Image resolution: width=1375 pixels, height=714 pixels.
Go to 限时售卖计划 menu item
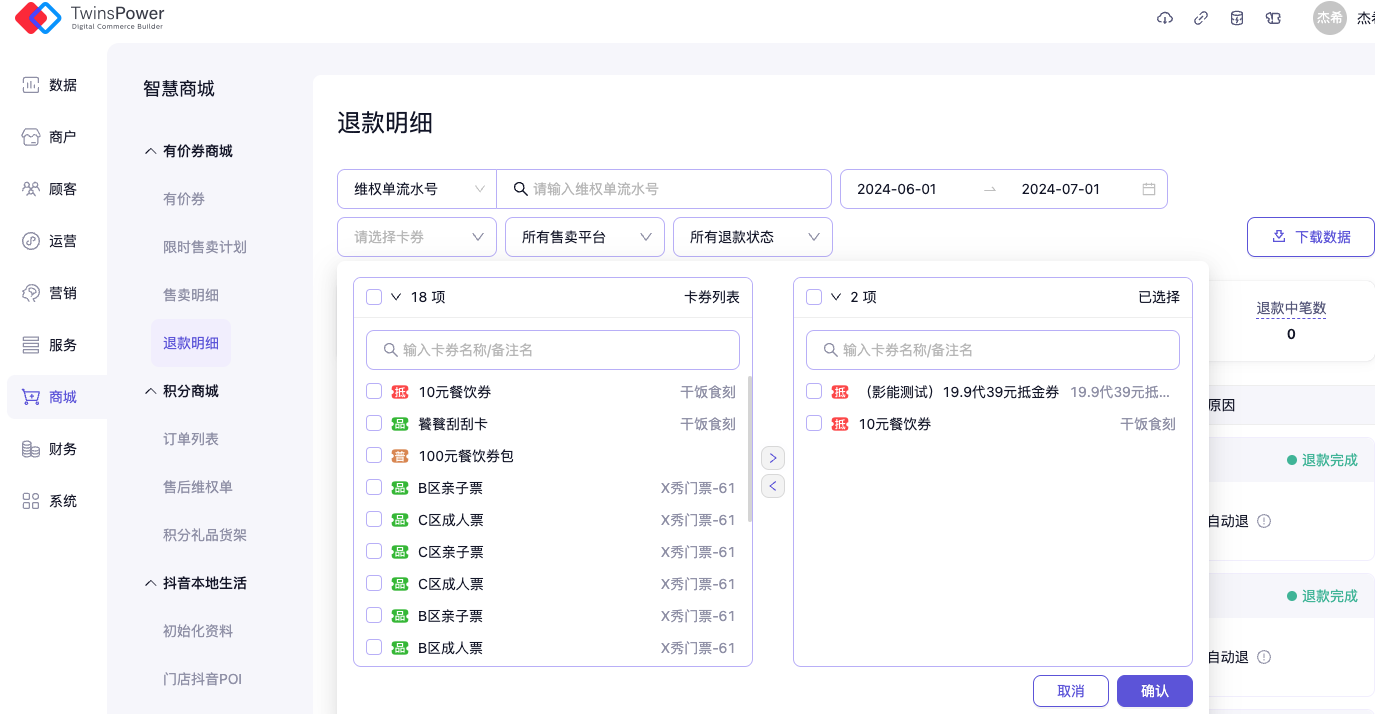[x=205, y=247]
